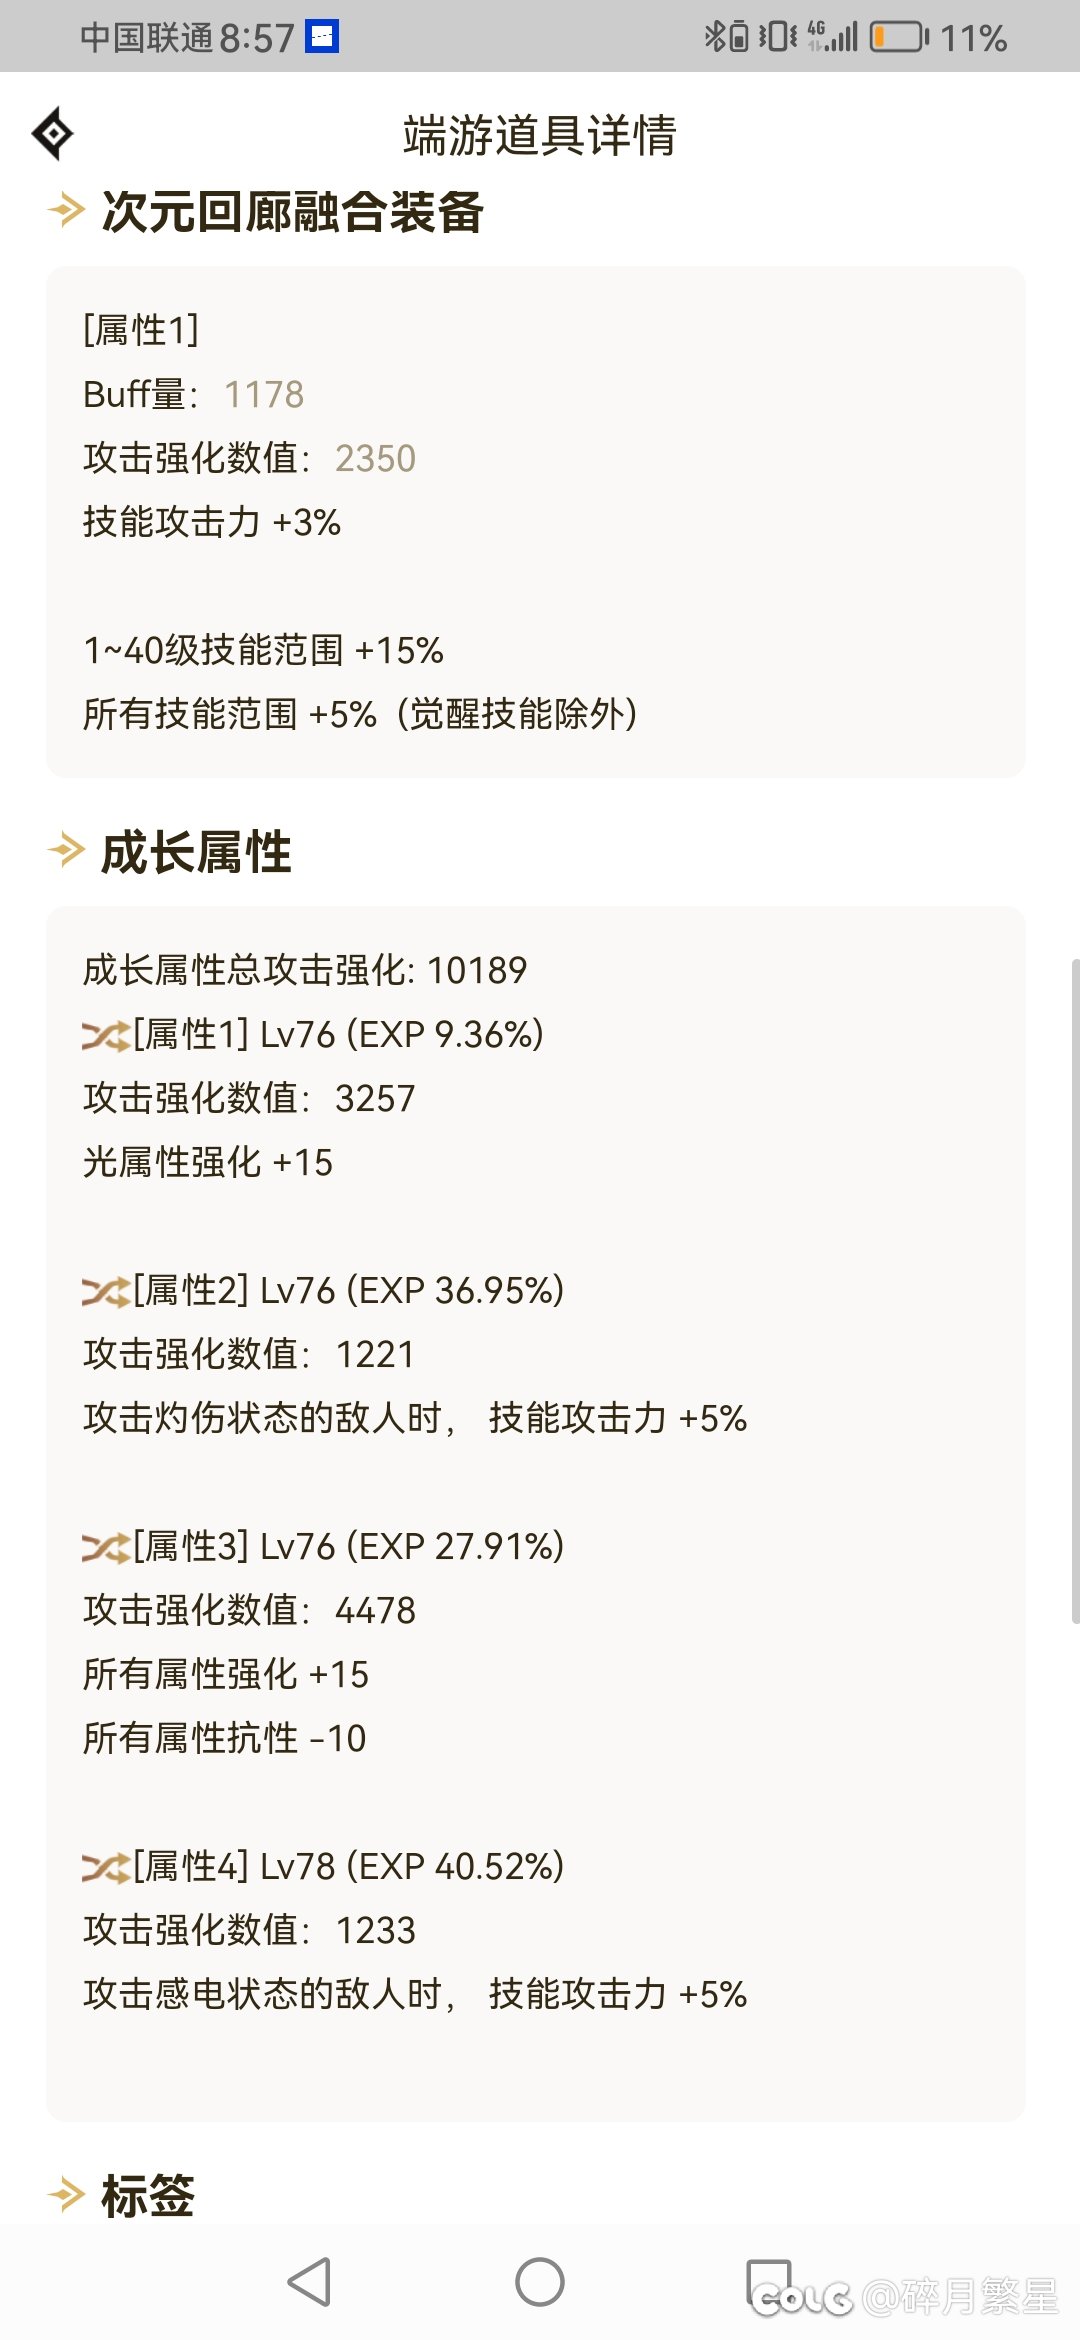Tap the 攻击强化数值 value 2350
The width and height of the screenshot is (1080, 2340).
[x=375, y=459]
